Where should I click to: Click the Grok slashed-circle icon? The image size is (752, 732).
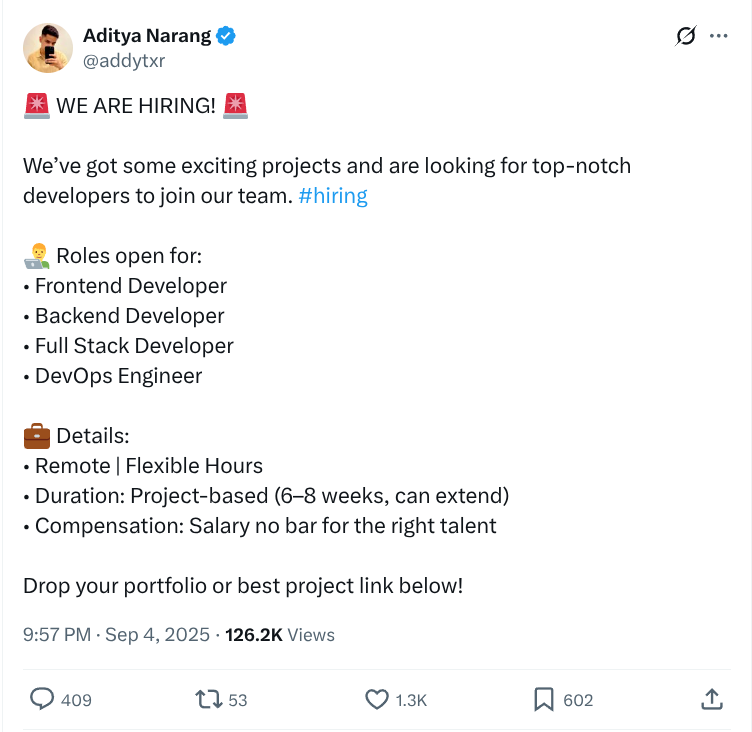[686, 37]
